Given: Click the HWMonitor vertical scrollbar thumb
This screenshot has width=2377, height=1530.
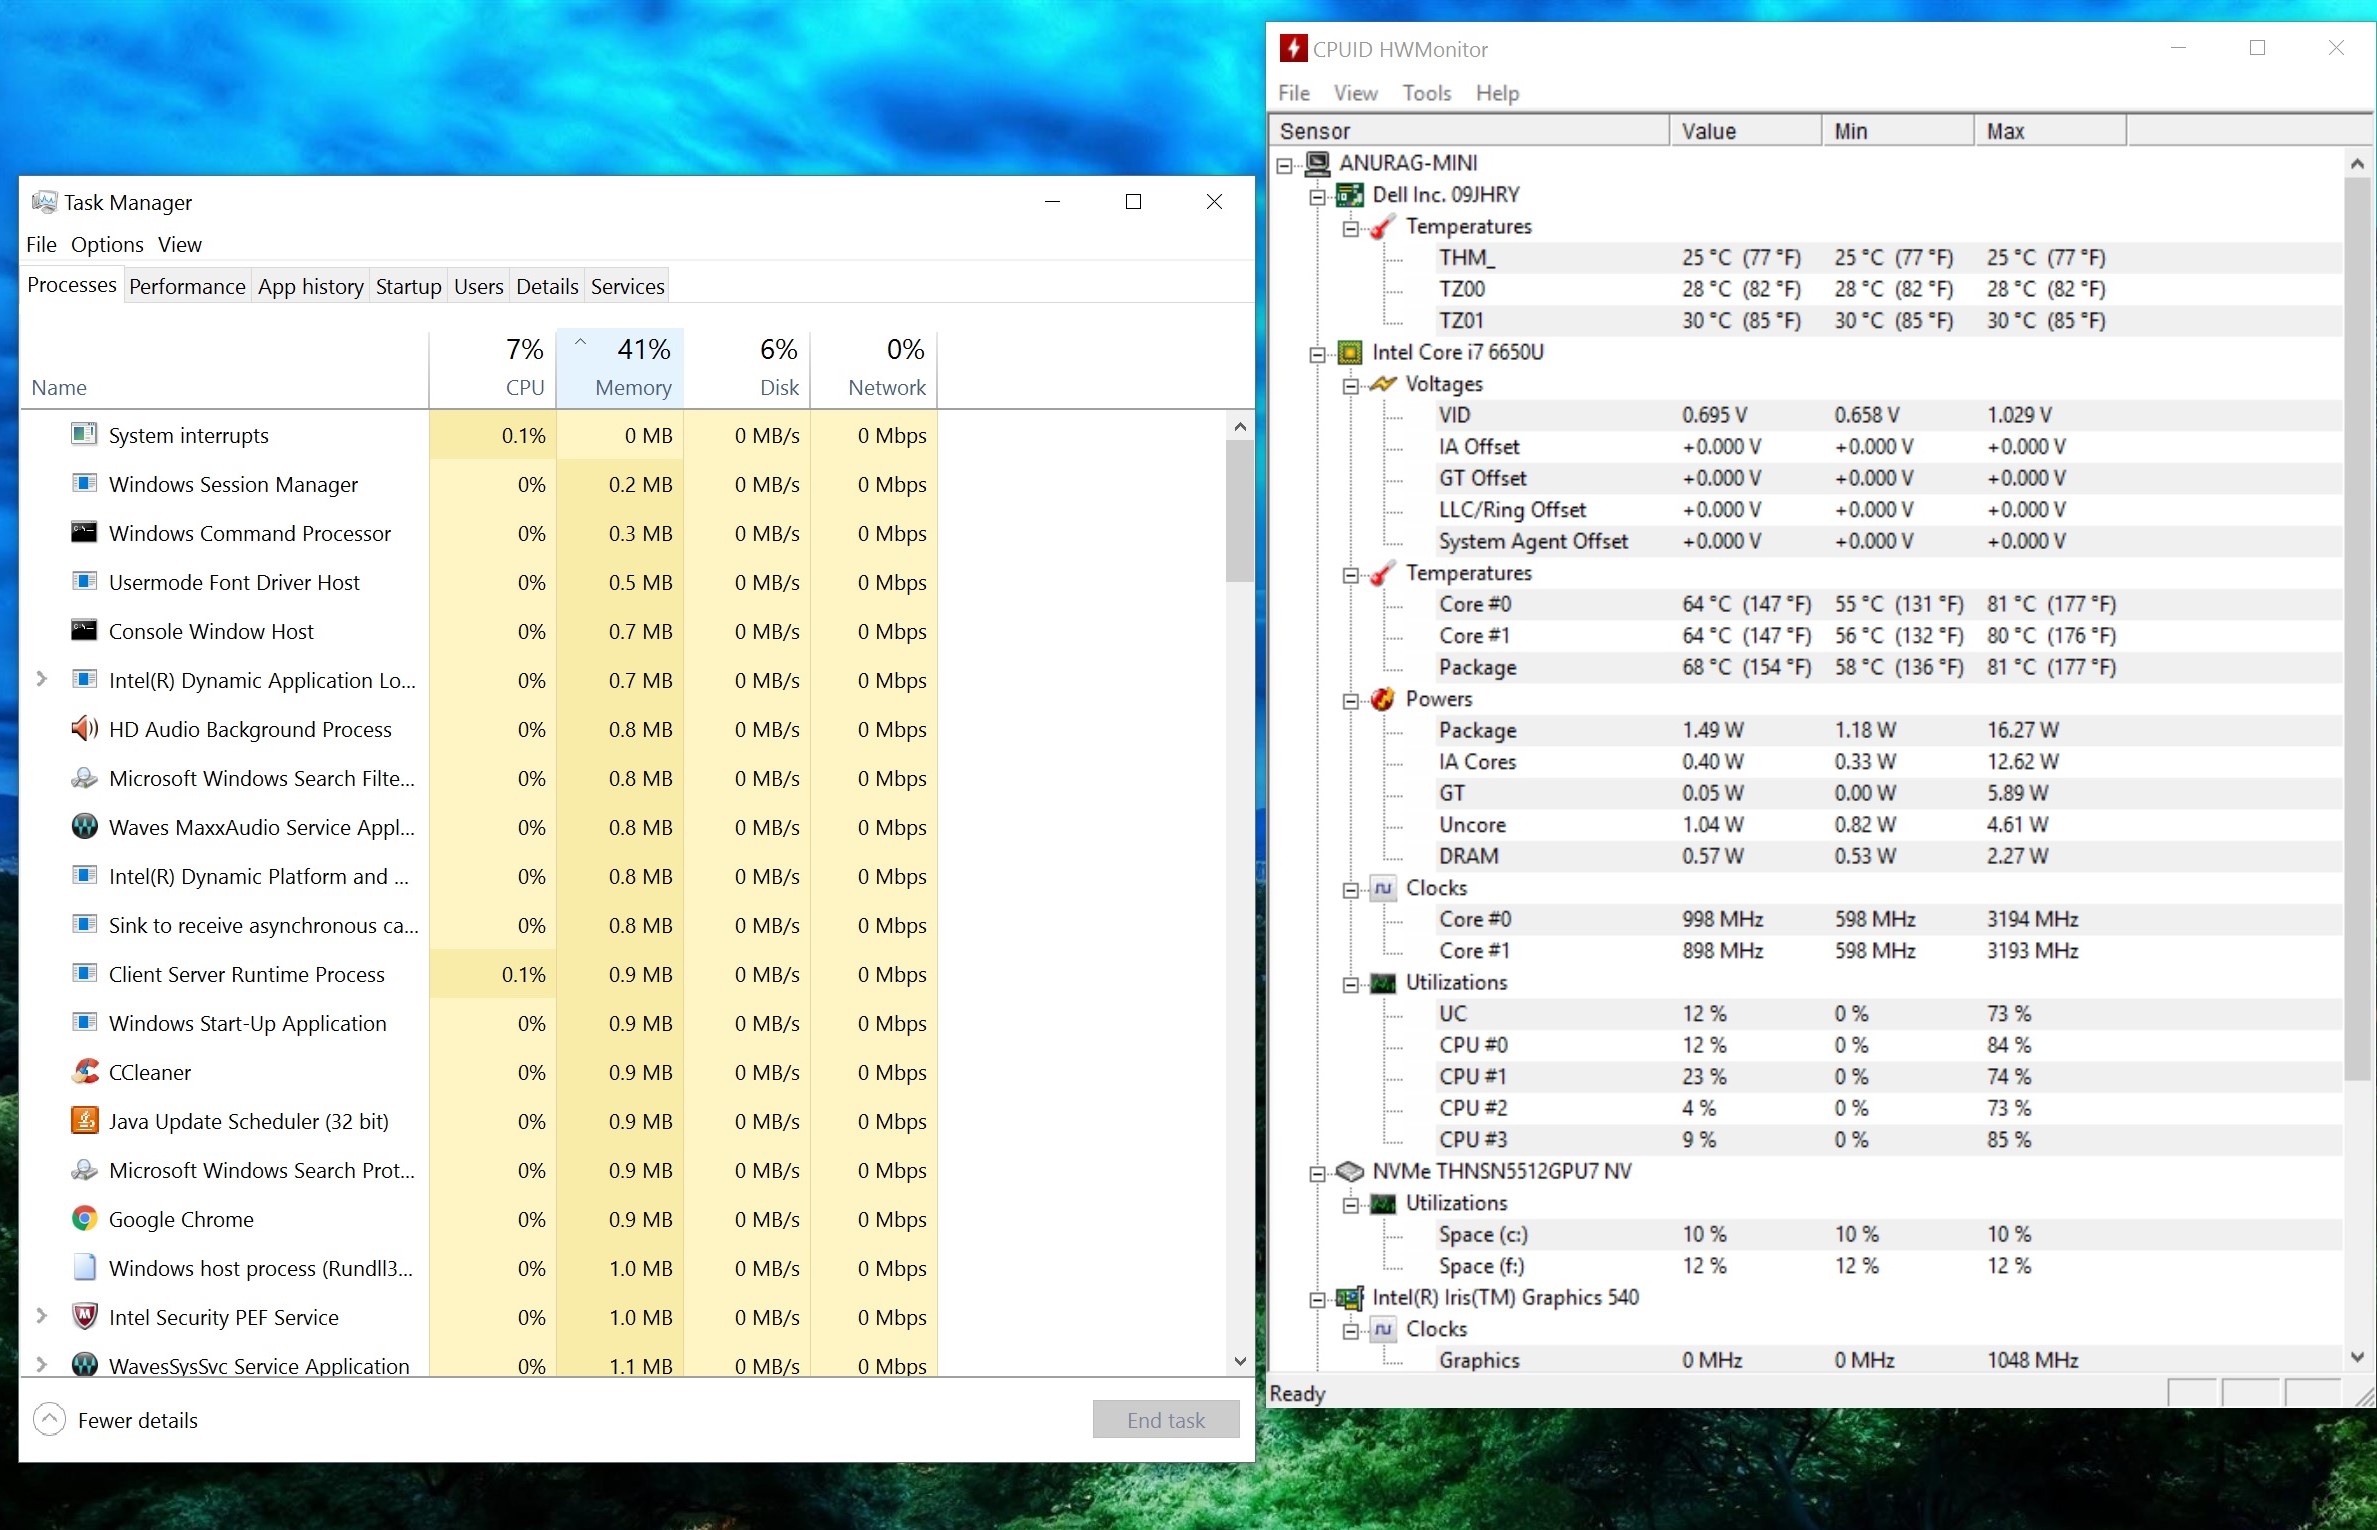Looking at the screenshot, I should (2357, 630).
